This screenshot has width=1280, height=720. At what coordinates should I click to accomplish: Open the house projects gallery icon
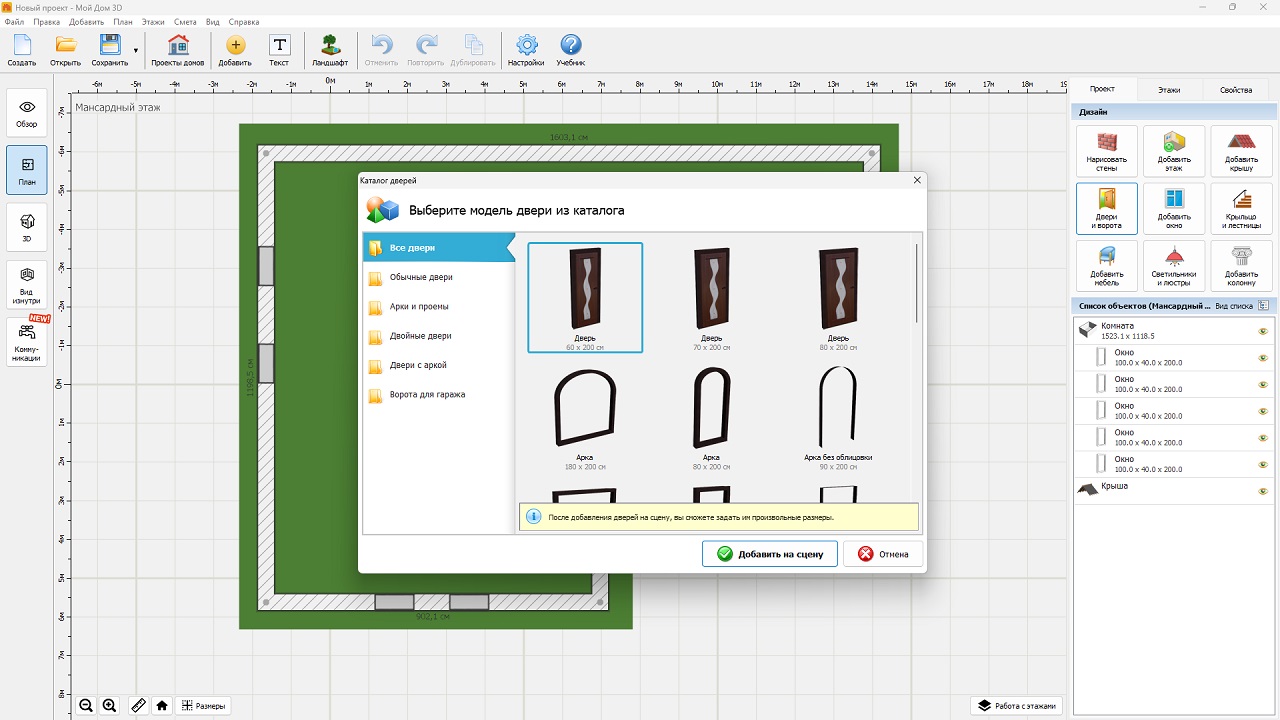click(x=178, y=50)
